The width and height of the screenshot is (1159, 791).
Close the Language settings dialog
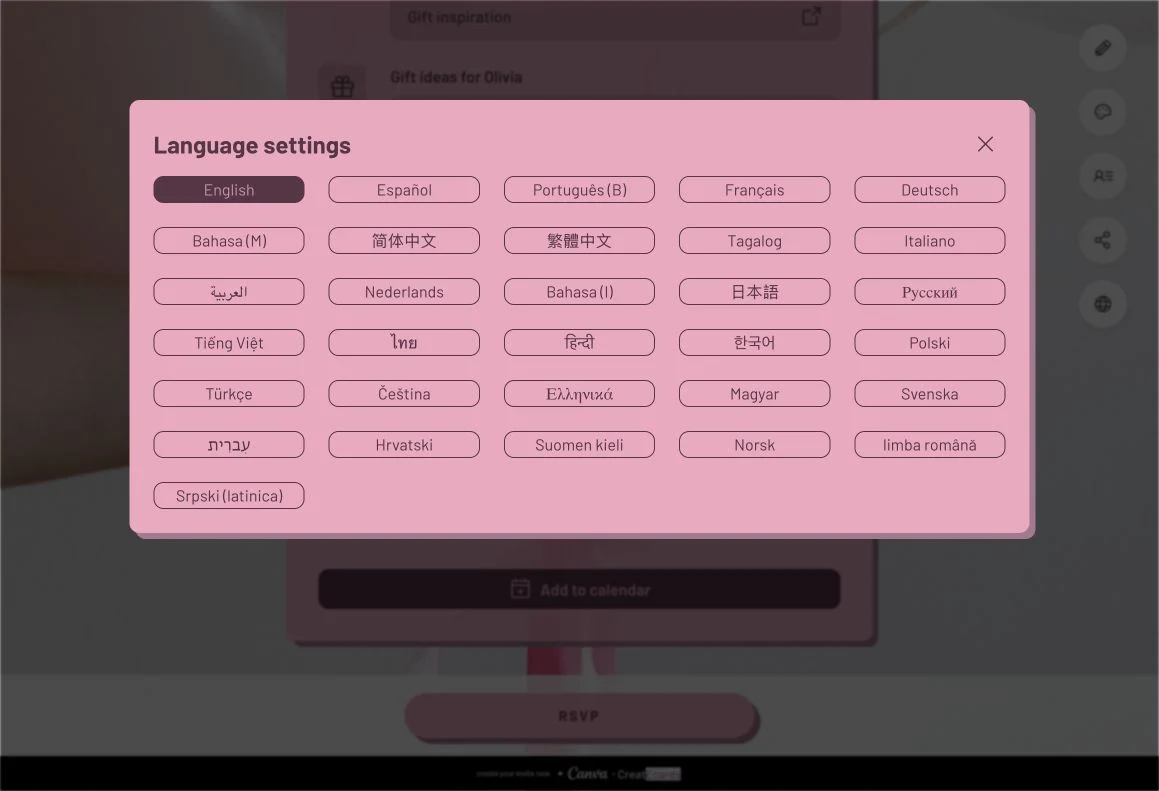(x=985, y=144)
